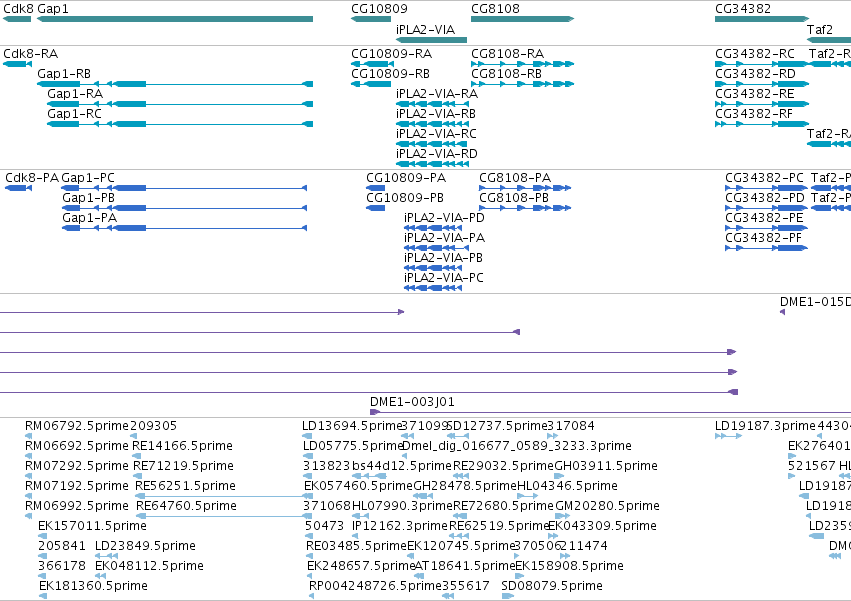851x601 pixels.
Task: Select the CG10809 gene label
Action: tap(379, 9)
